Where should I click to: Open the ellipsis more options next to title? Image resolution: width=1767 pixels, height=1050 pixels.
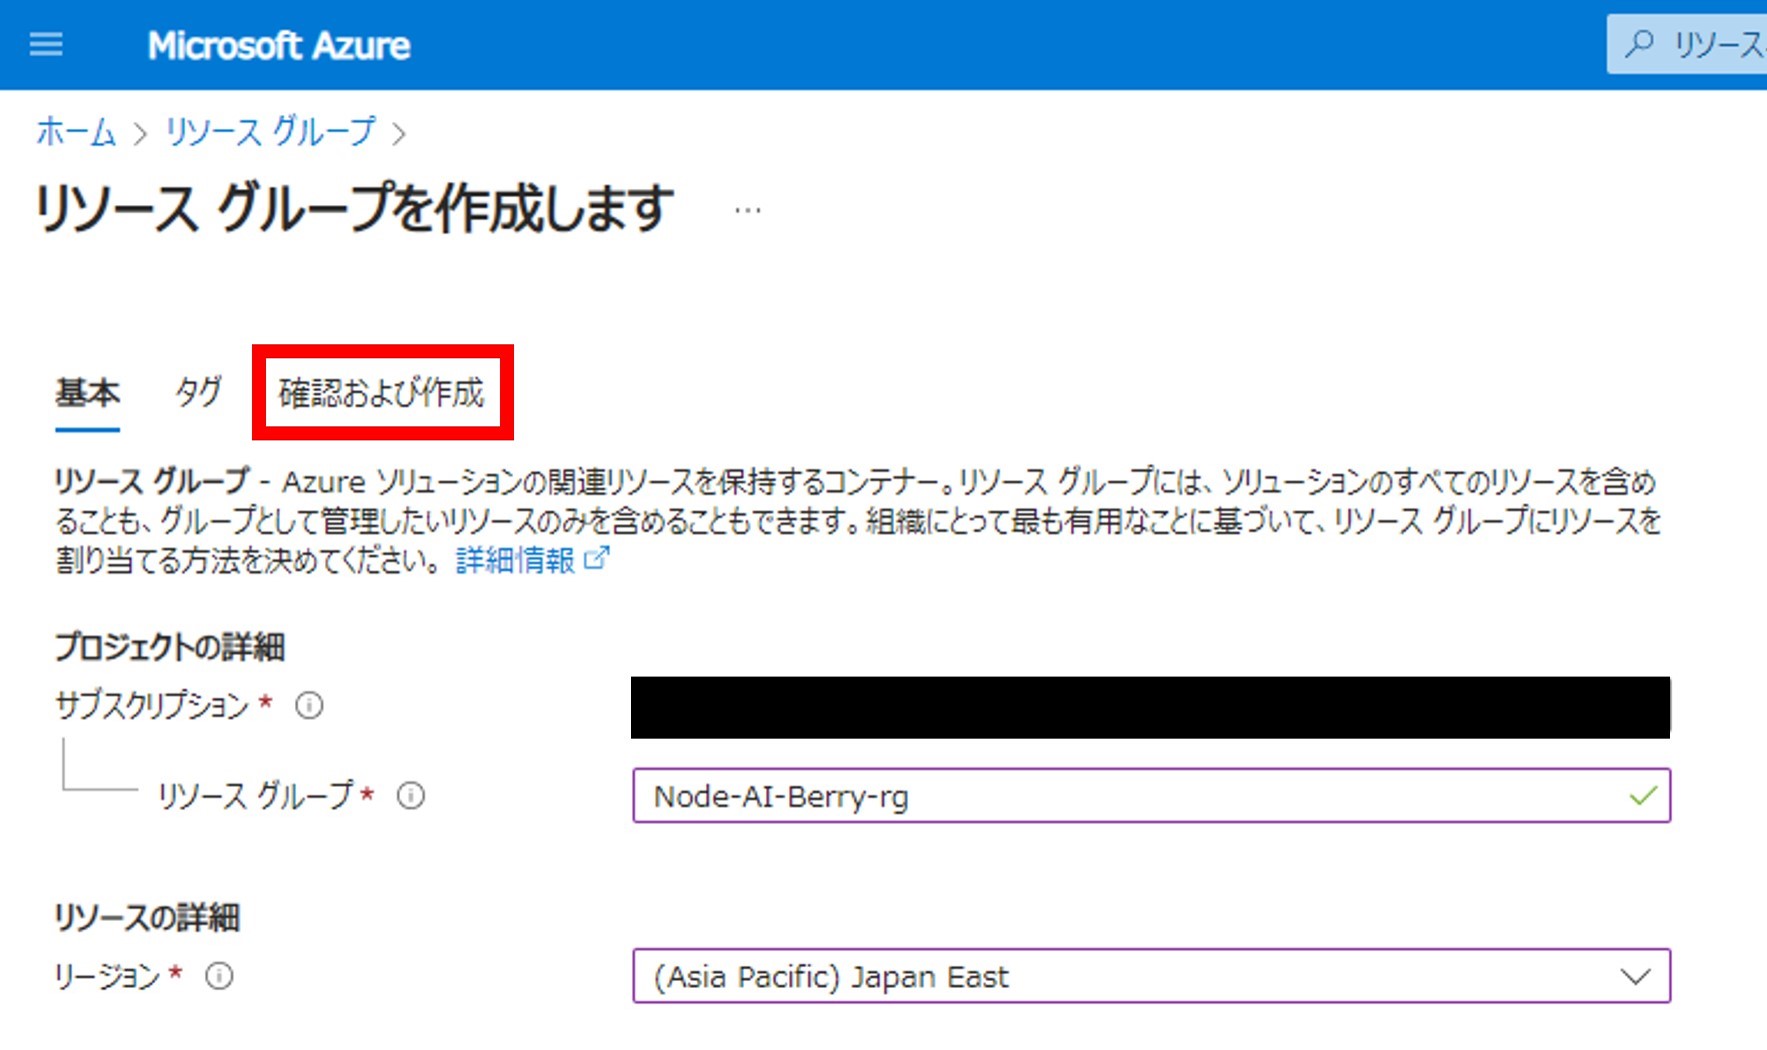[x=747, y=211]
